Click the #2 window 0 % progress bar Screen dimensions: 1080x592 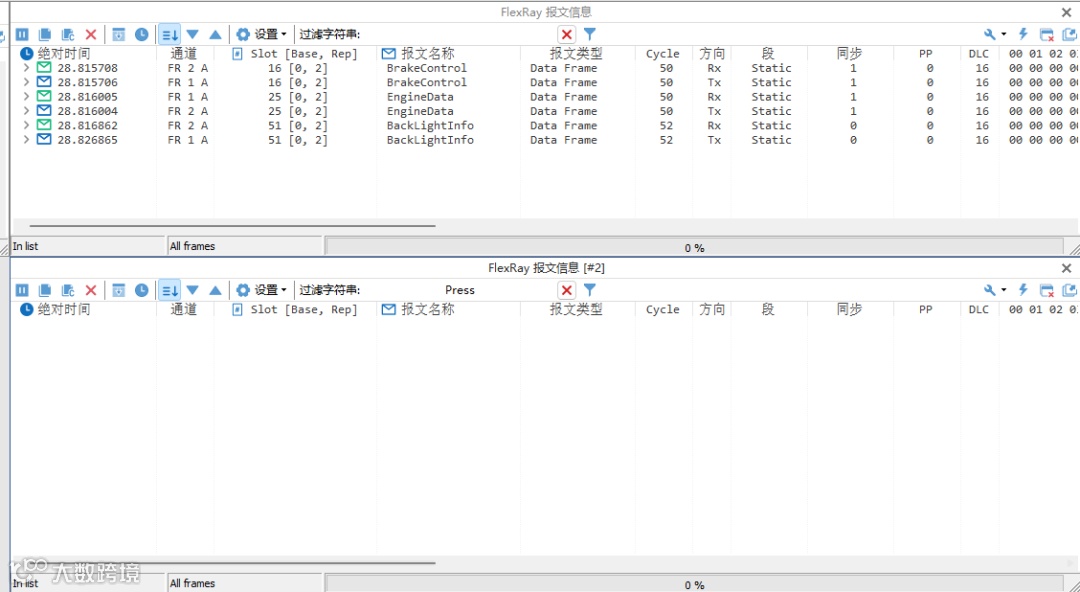694,584
